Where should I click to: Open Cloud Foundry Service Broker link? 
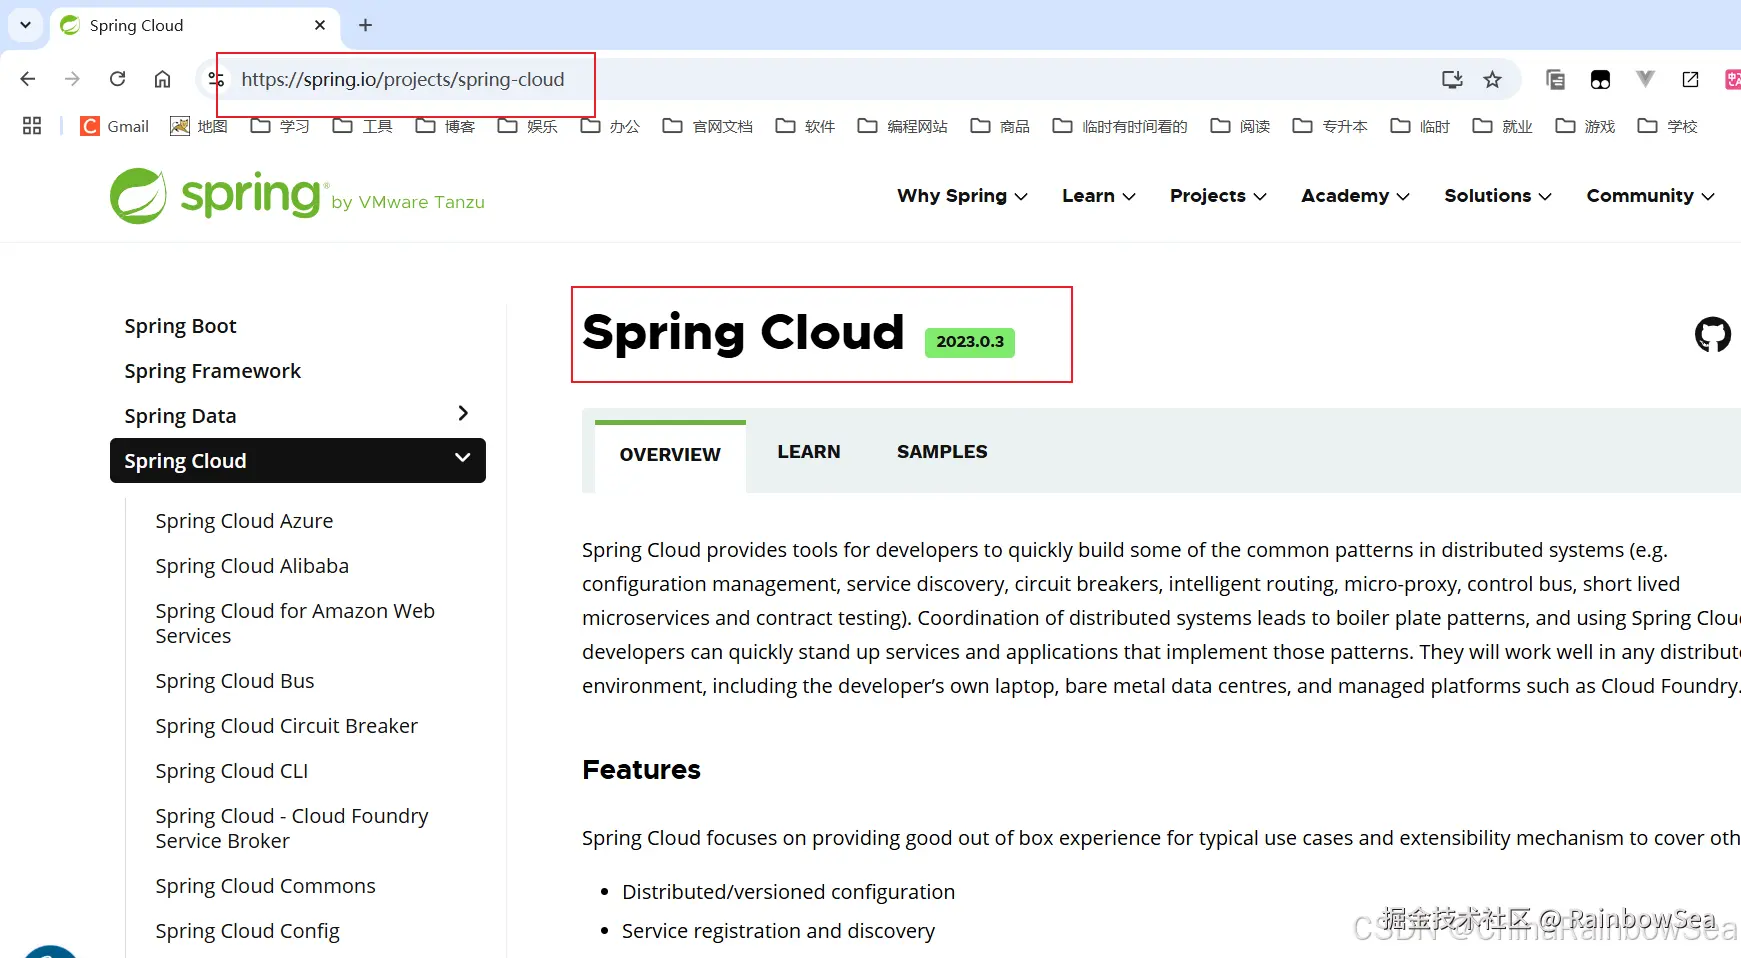291,828
